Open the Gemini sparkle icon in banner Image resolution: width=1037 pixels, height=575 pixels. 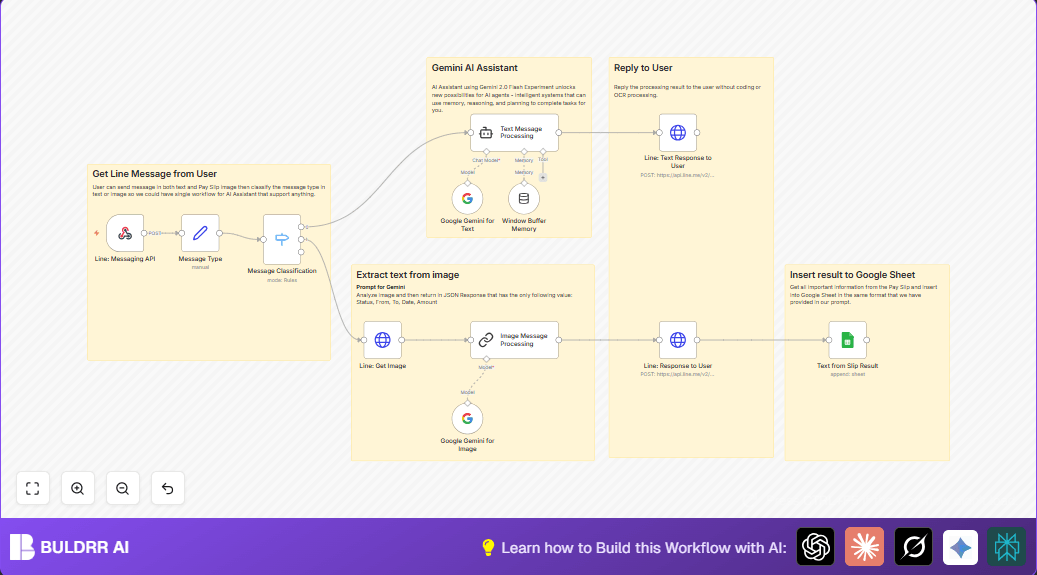click(960, 547)
